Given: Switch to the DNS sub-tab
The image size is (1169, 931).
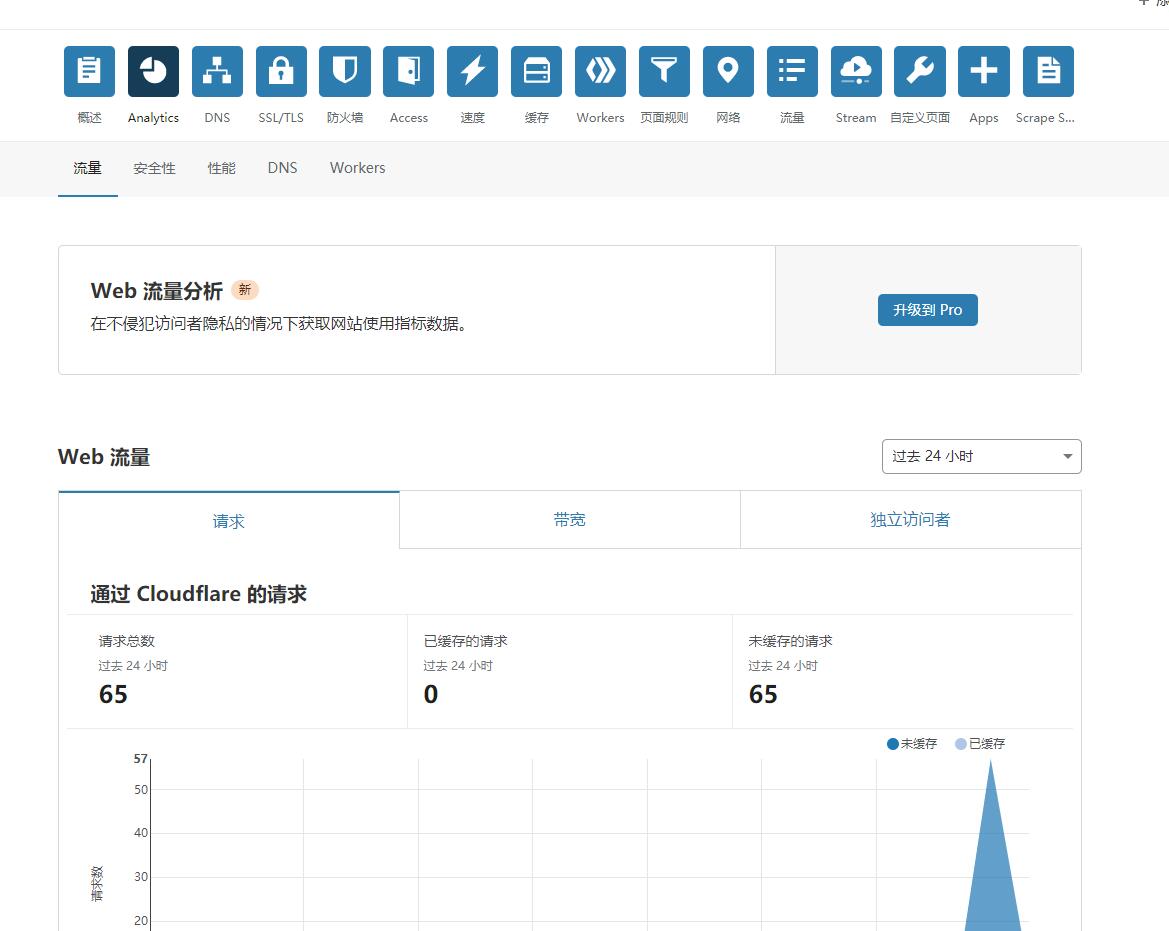Looking at the screenshot, I should coord(283,168).
